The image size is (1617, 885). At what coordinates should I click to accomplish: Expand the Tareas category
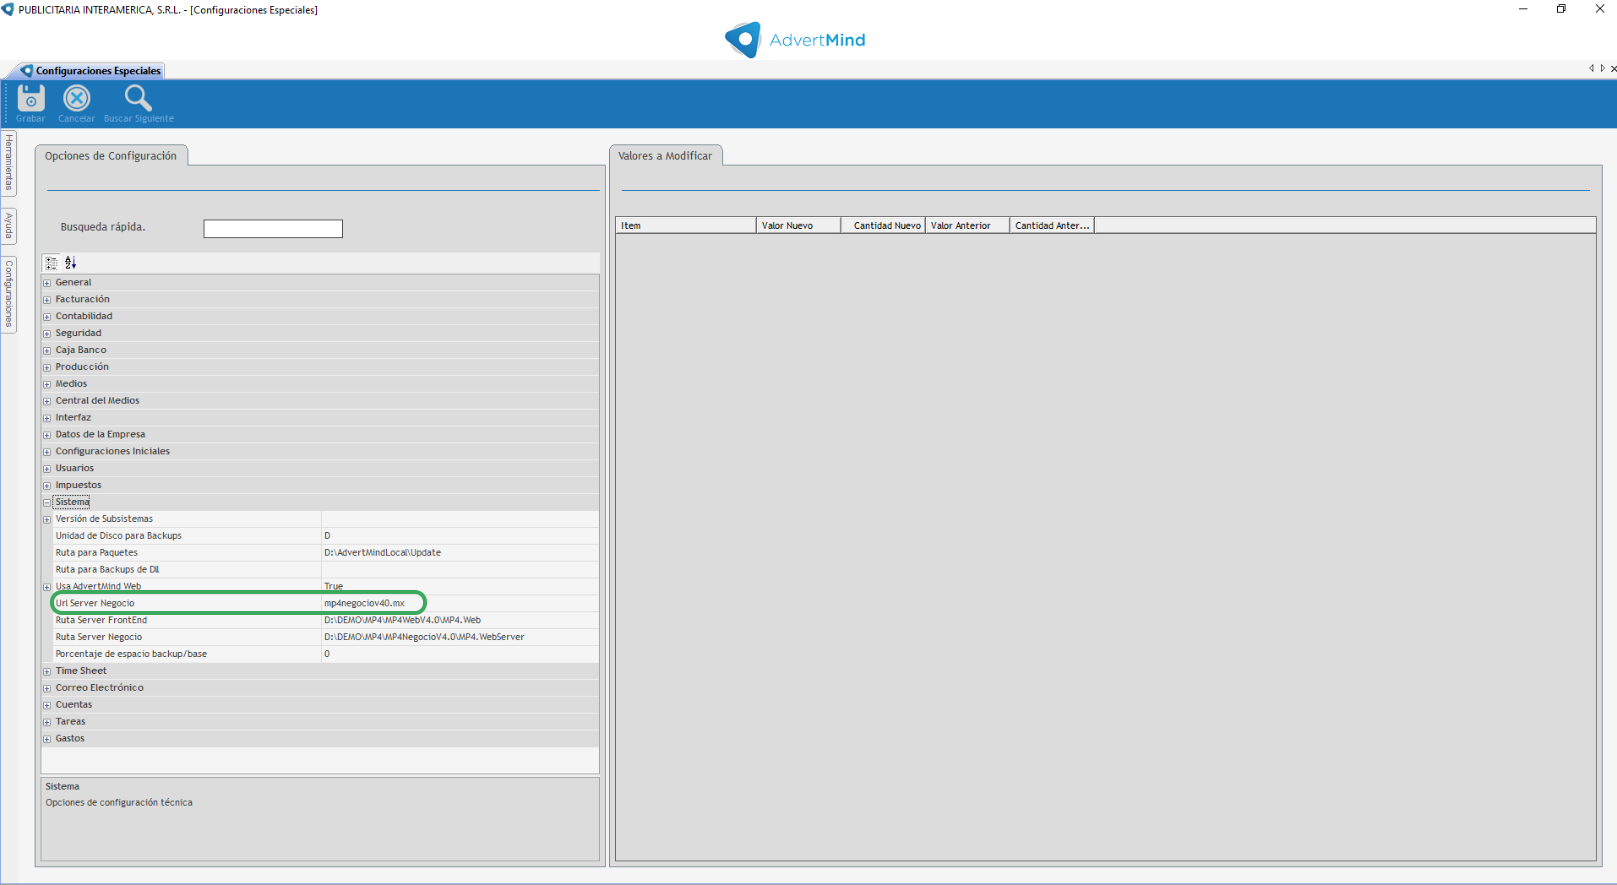[x=47, y=722]
